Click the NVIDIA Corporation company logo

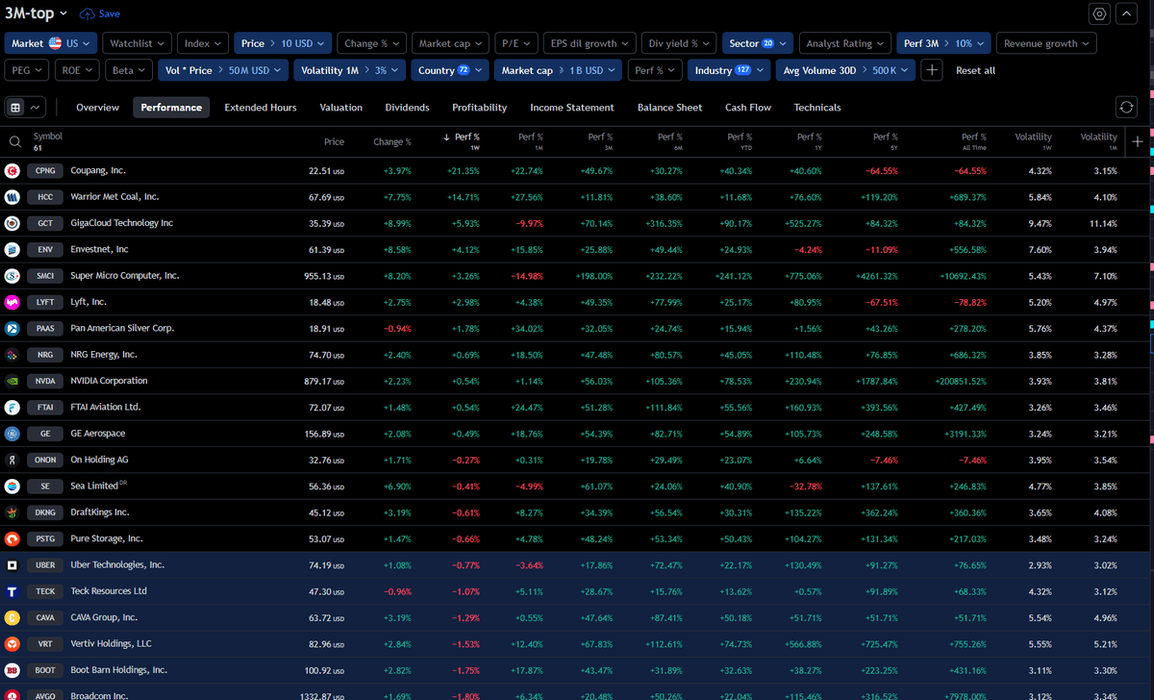[10, 380]
